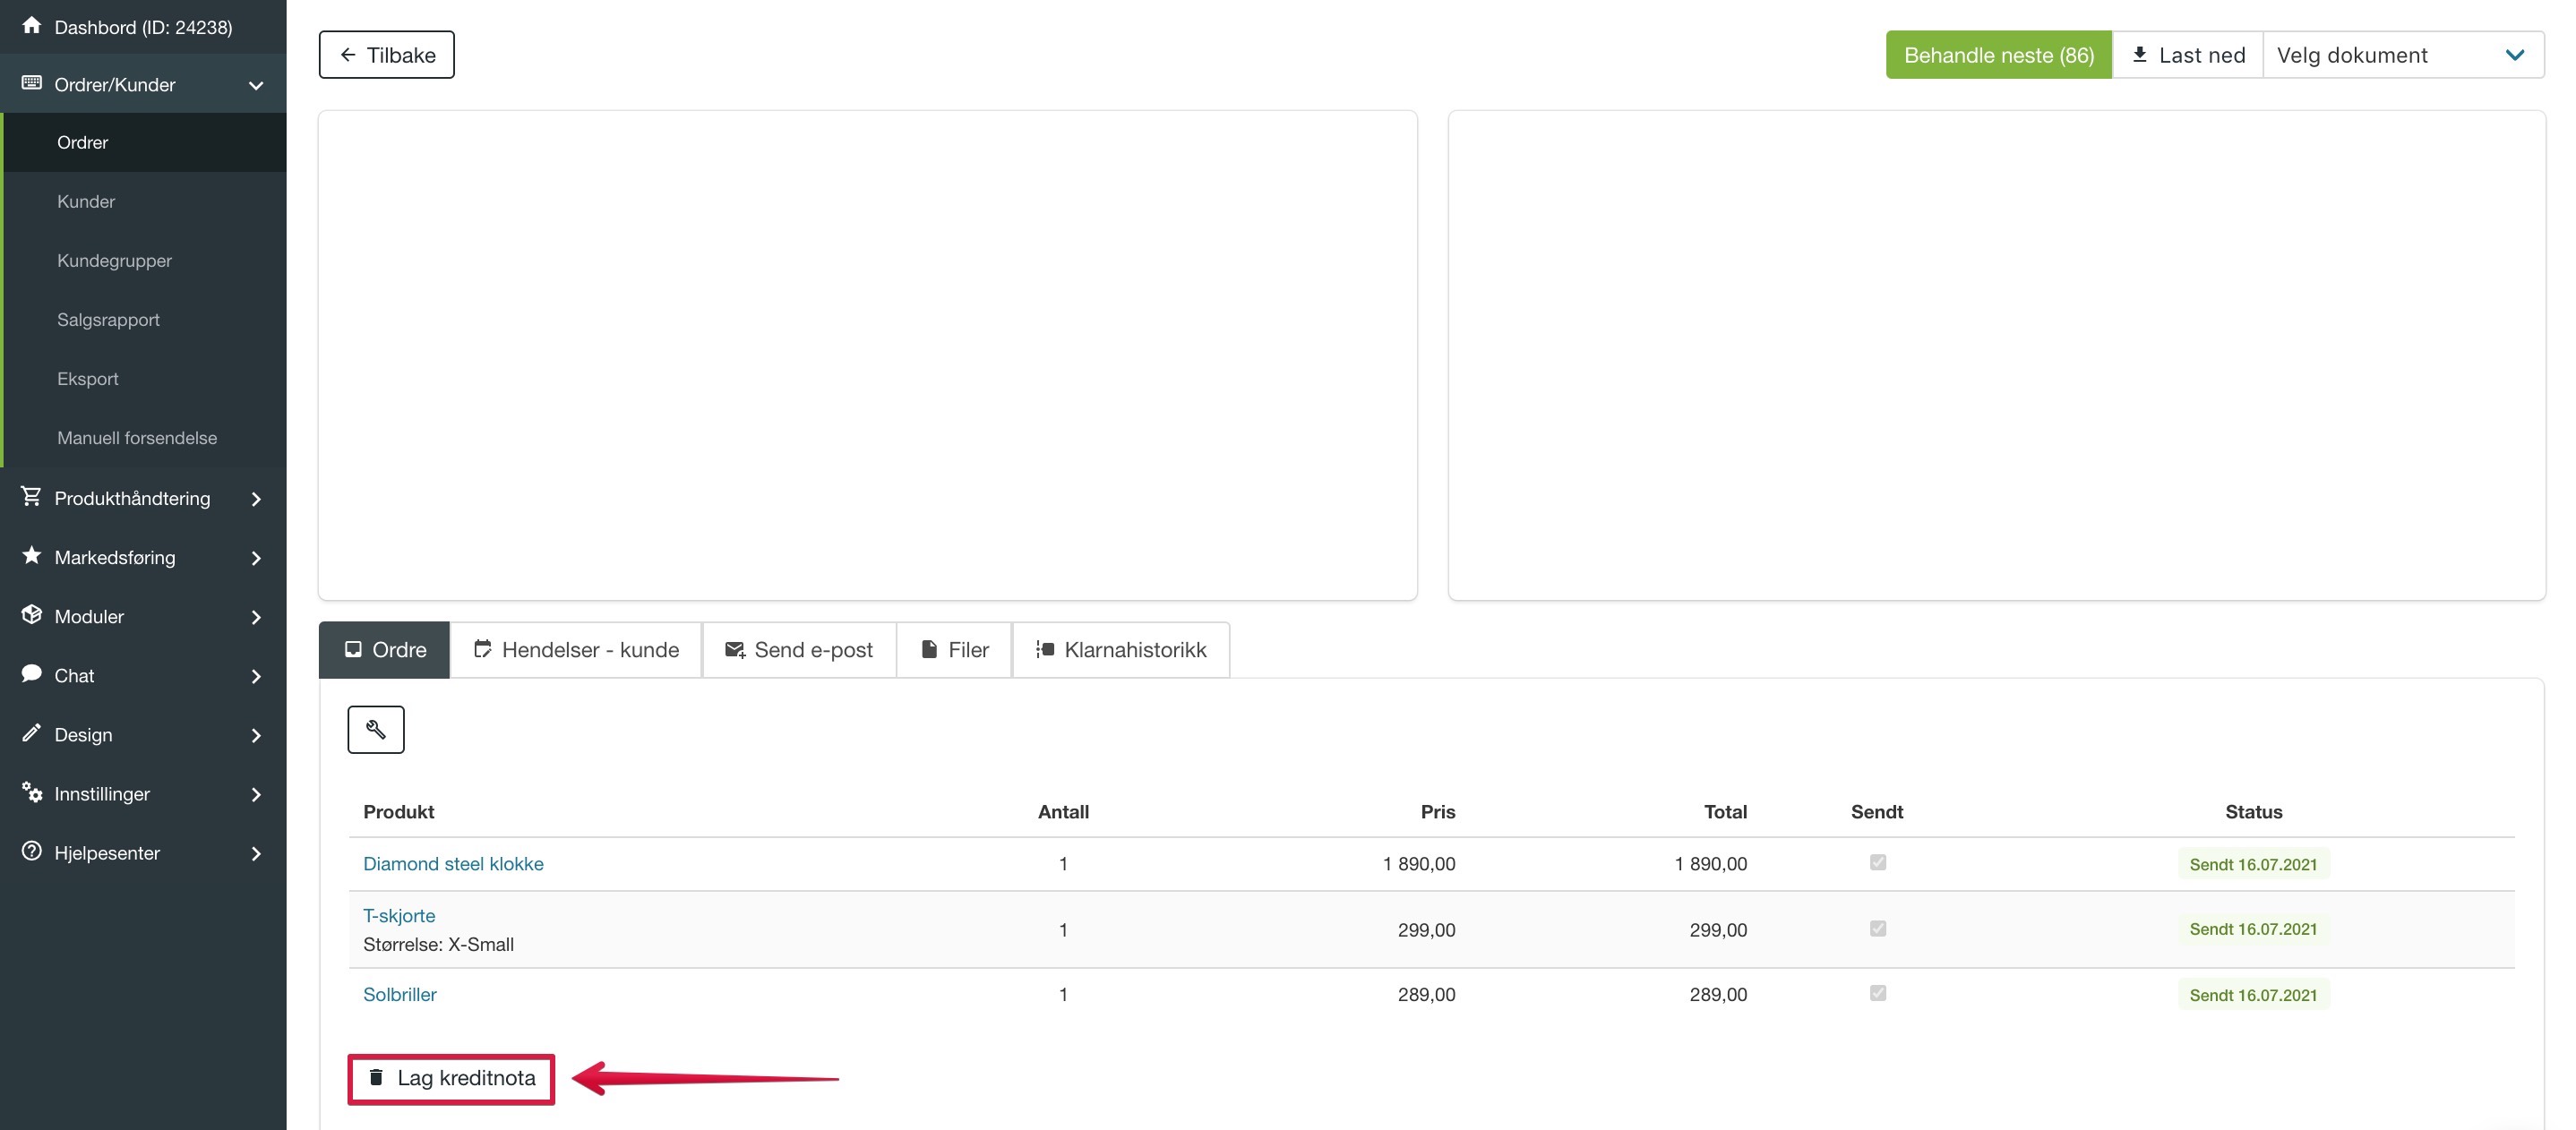Go to Dashbord (ID: 24238)
The image size is (2576, 1130).
click(x=143, y=27)
